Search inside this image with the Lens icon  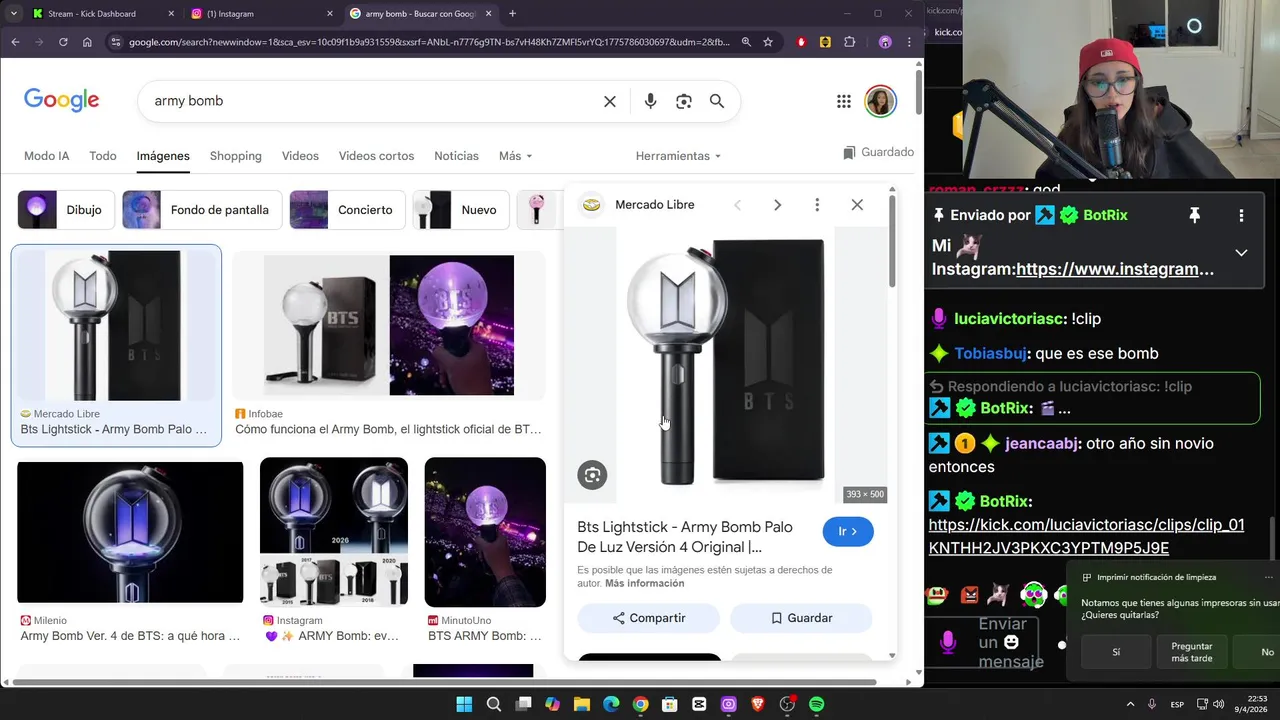coord(592,475)
